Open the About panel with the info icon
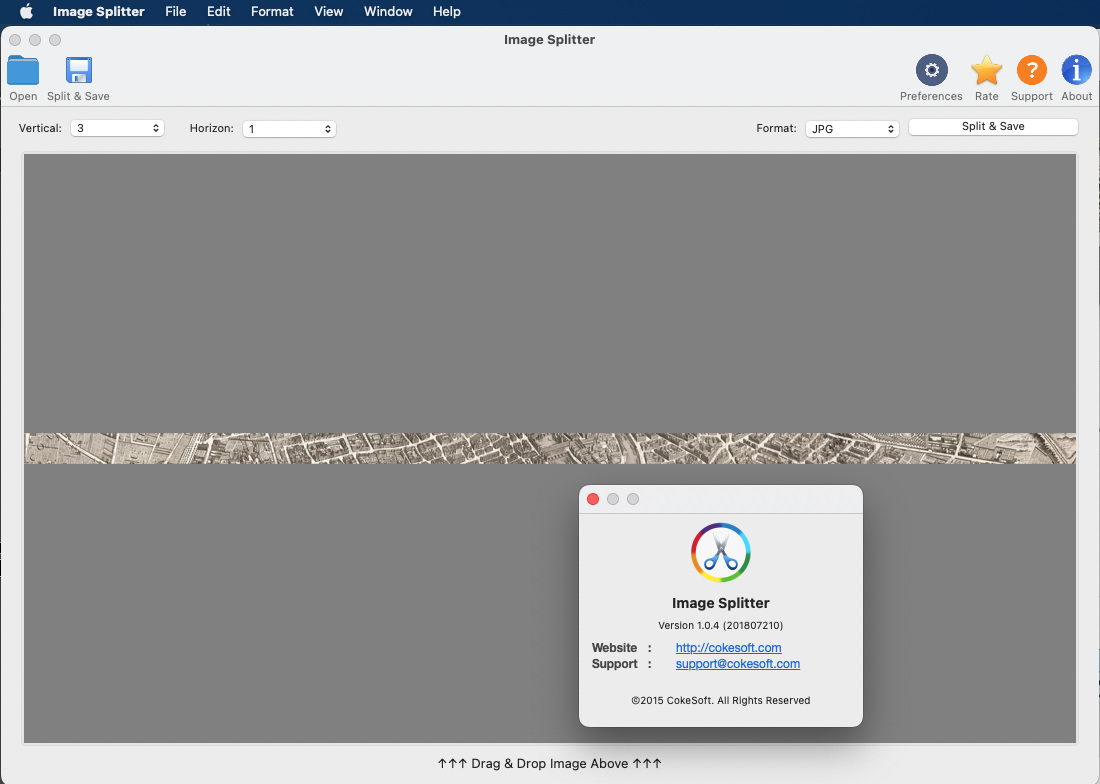Image resolution: width=1100 pixels, height=784 pixels. [x=1075, y=70]
